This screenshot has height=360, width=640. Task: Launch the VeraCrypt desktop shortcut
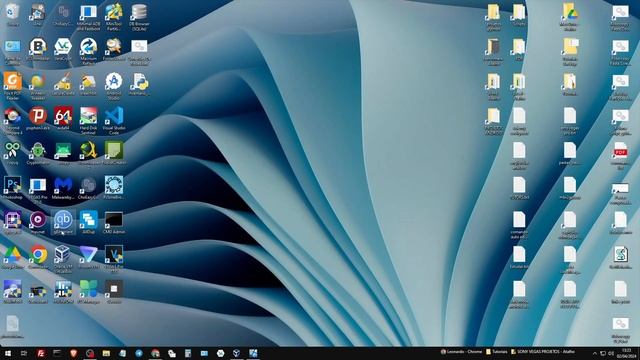coord(63,50)
